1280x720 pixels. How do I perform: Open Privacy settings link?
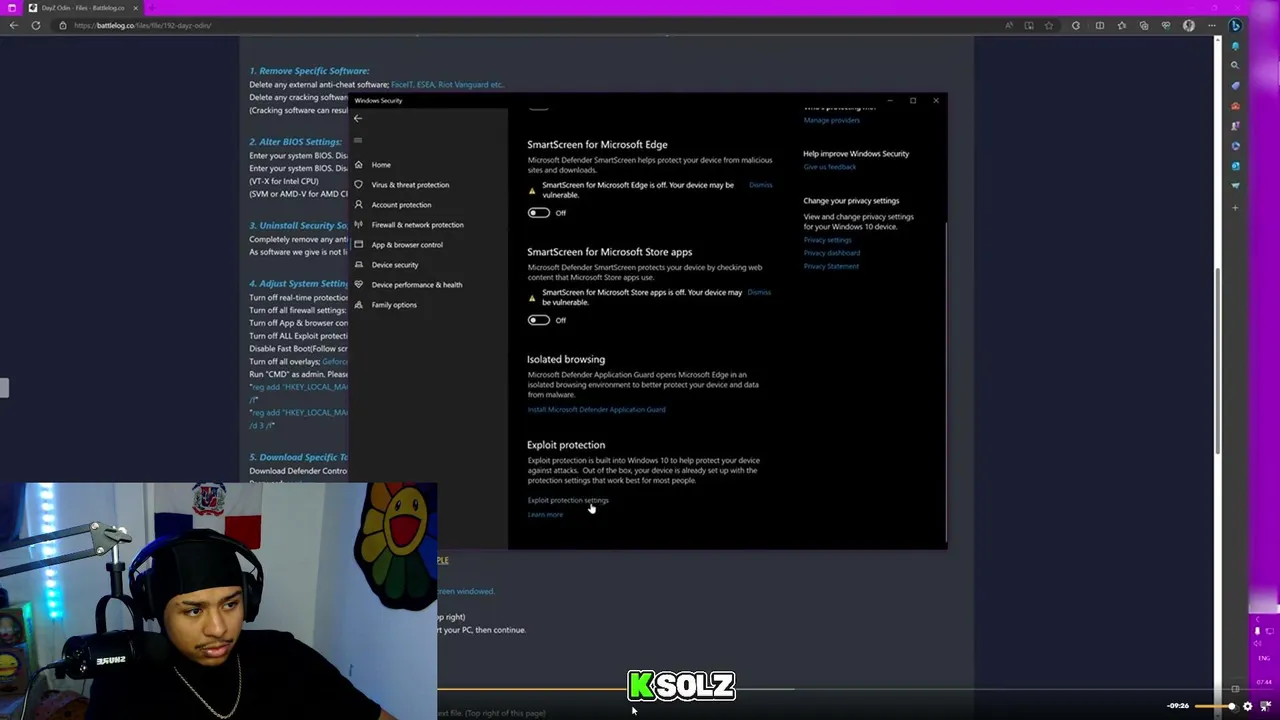(827, 240)
